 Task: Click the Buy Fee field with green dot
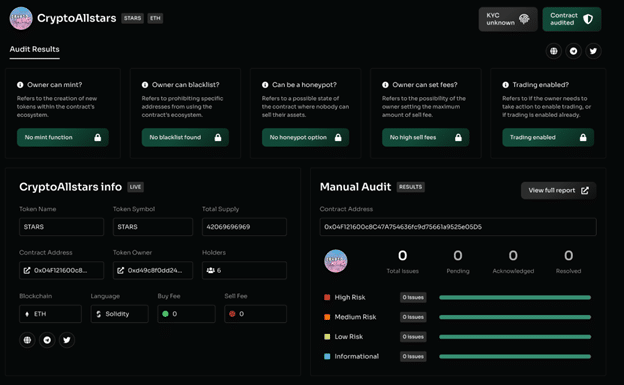pos(186,314)
